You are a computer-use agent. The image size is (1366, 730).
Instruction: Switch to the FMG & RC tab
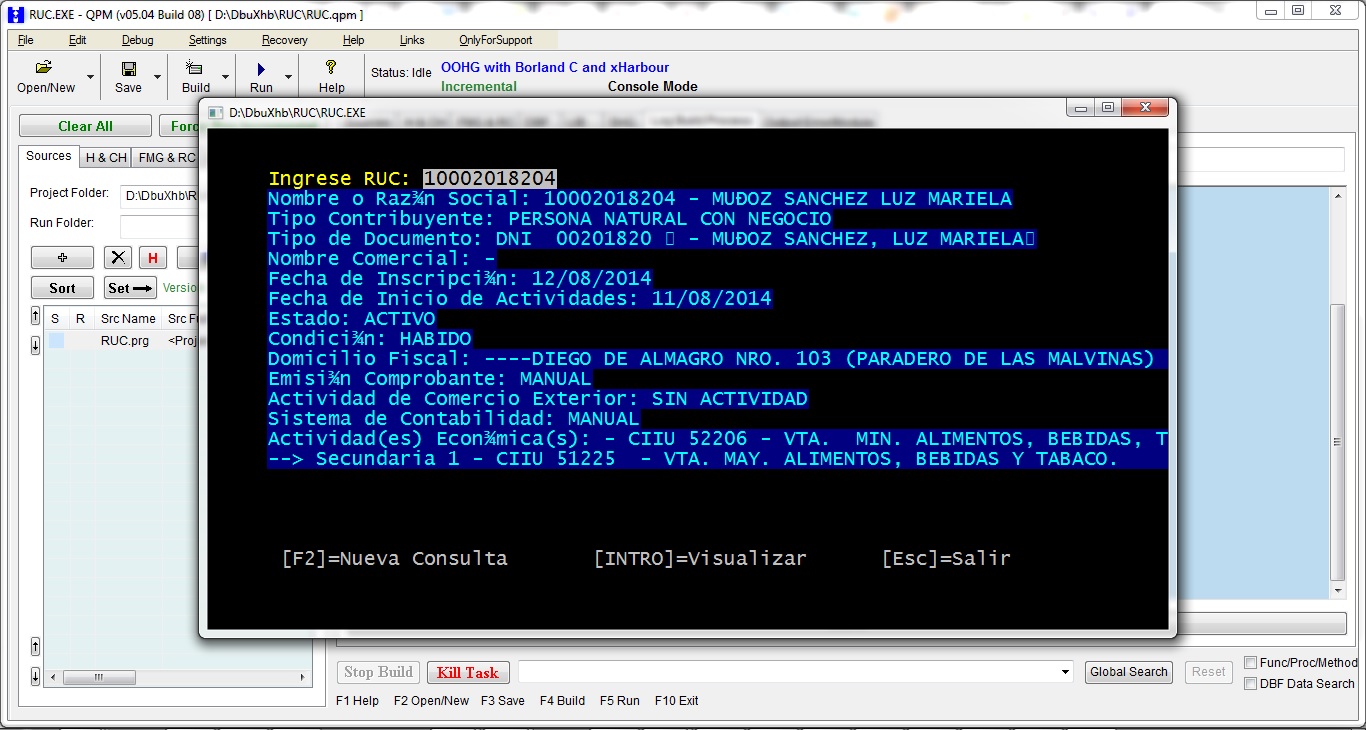166,158
